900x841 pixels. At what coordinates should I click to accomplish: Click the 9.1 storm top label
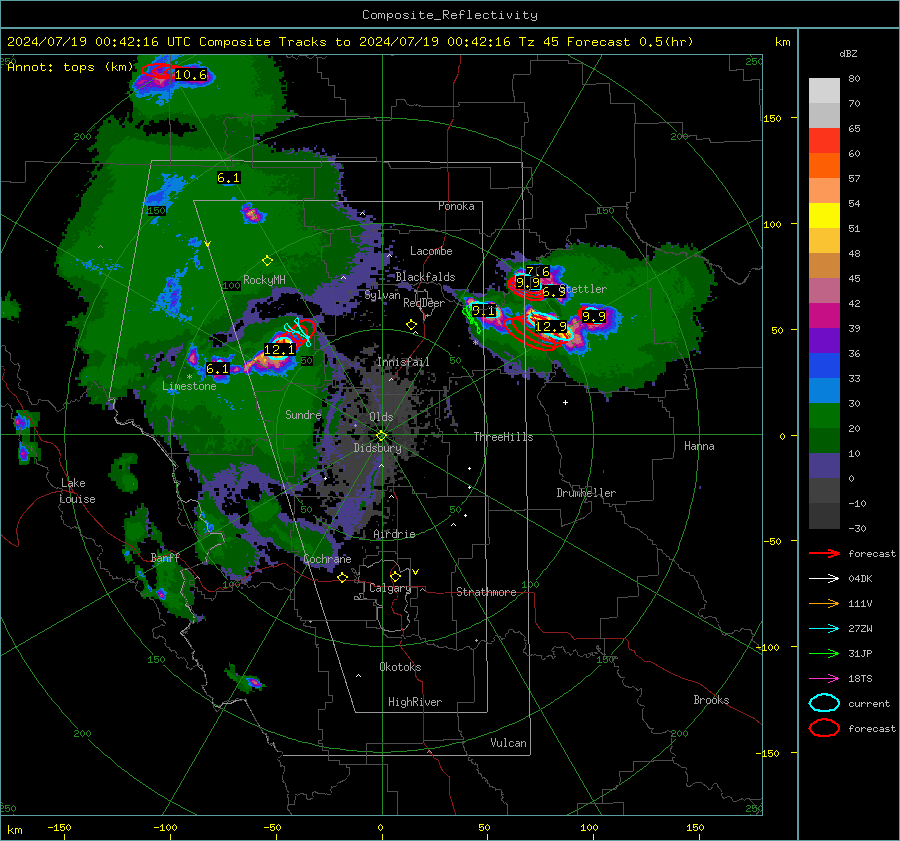point(483,311)
